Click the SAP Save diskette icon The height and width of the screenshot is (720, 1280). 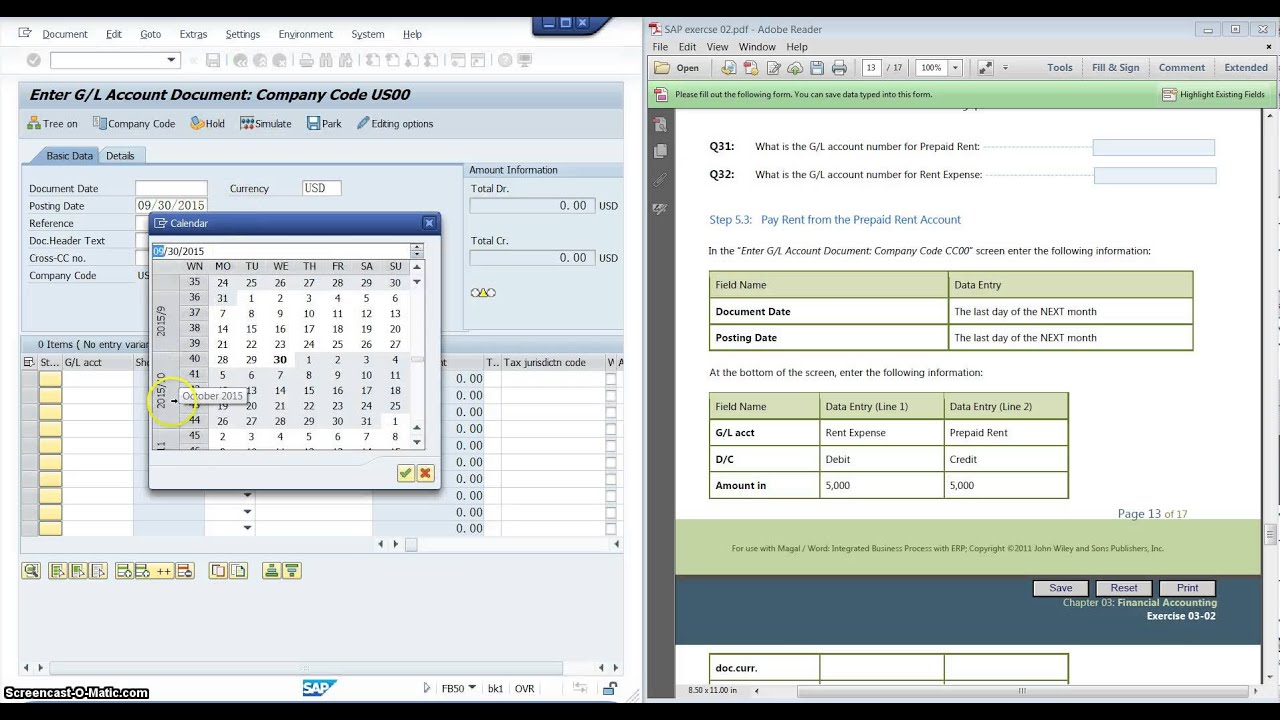pos(213,61)
